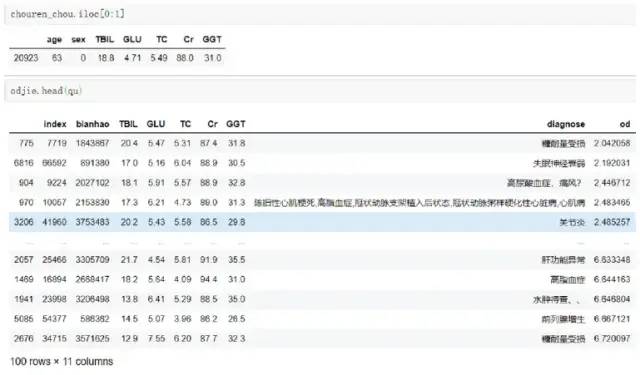Click the bianhao value 3305709
This screenshot has width=640, height=375.
(92, 260)
